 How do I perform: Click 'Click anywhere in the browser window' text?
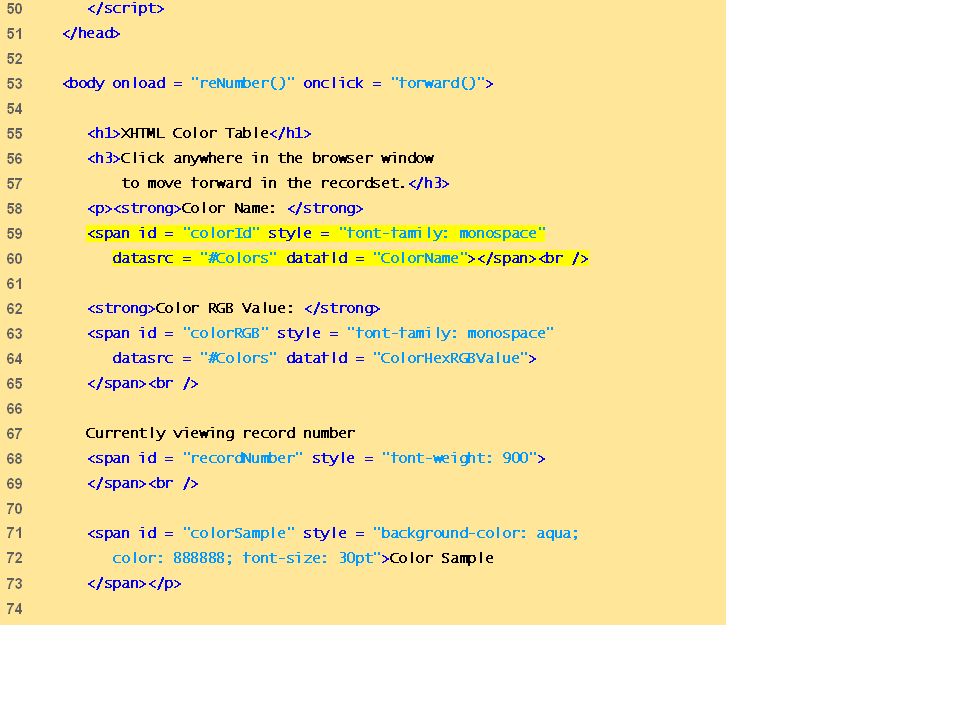[277, 159]
